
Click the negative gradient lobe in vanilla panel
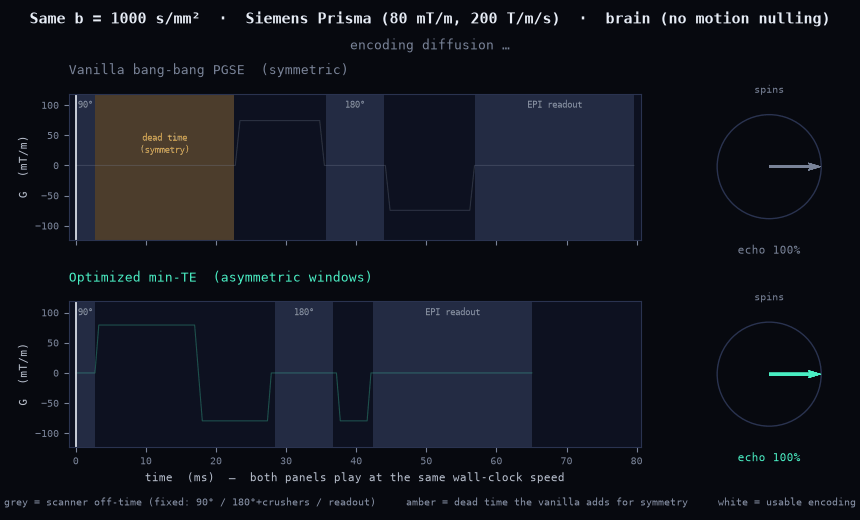[x=429, y=188]
